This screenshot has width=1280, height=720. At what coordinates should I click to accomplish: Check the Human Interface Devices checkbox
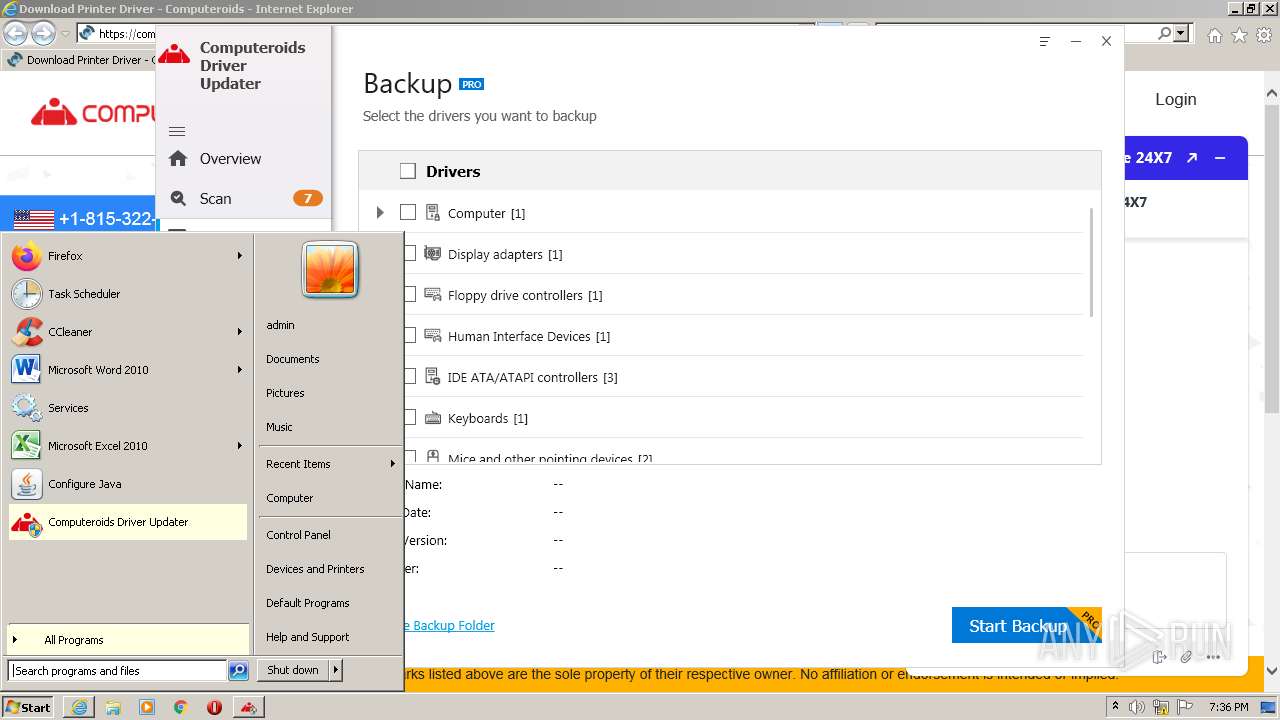pos(410,336)
